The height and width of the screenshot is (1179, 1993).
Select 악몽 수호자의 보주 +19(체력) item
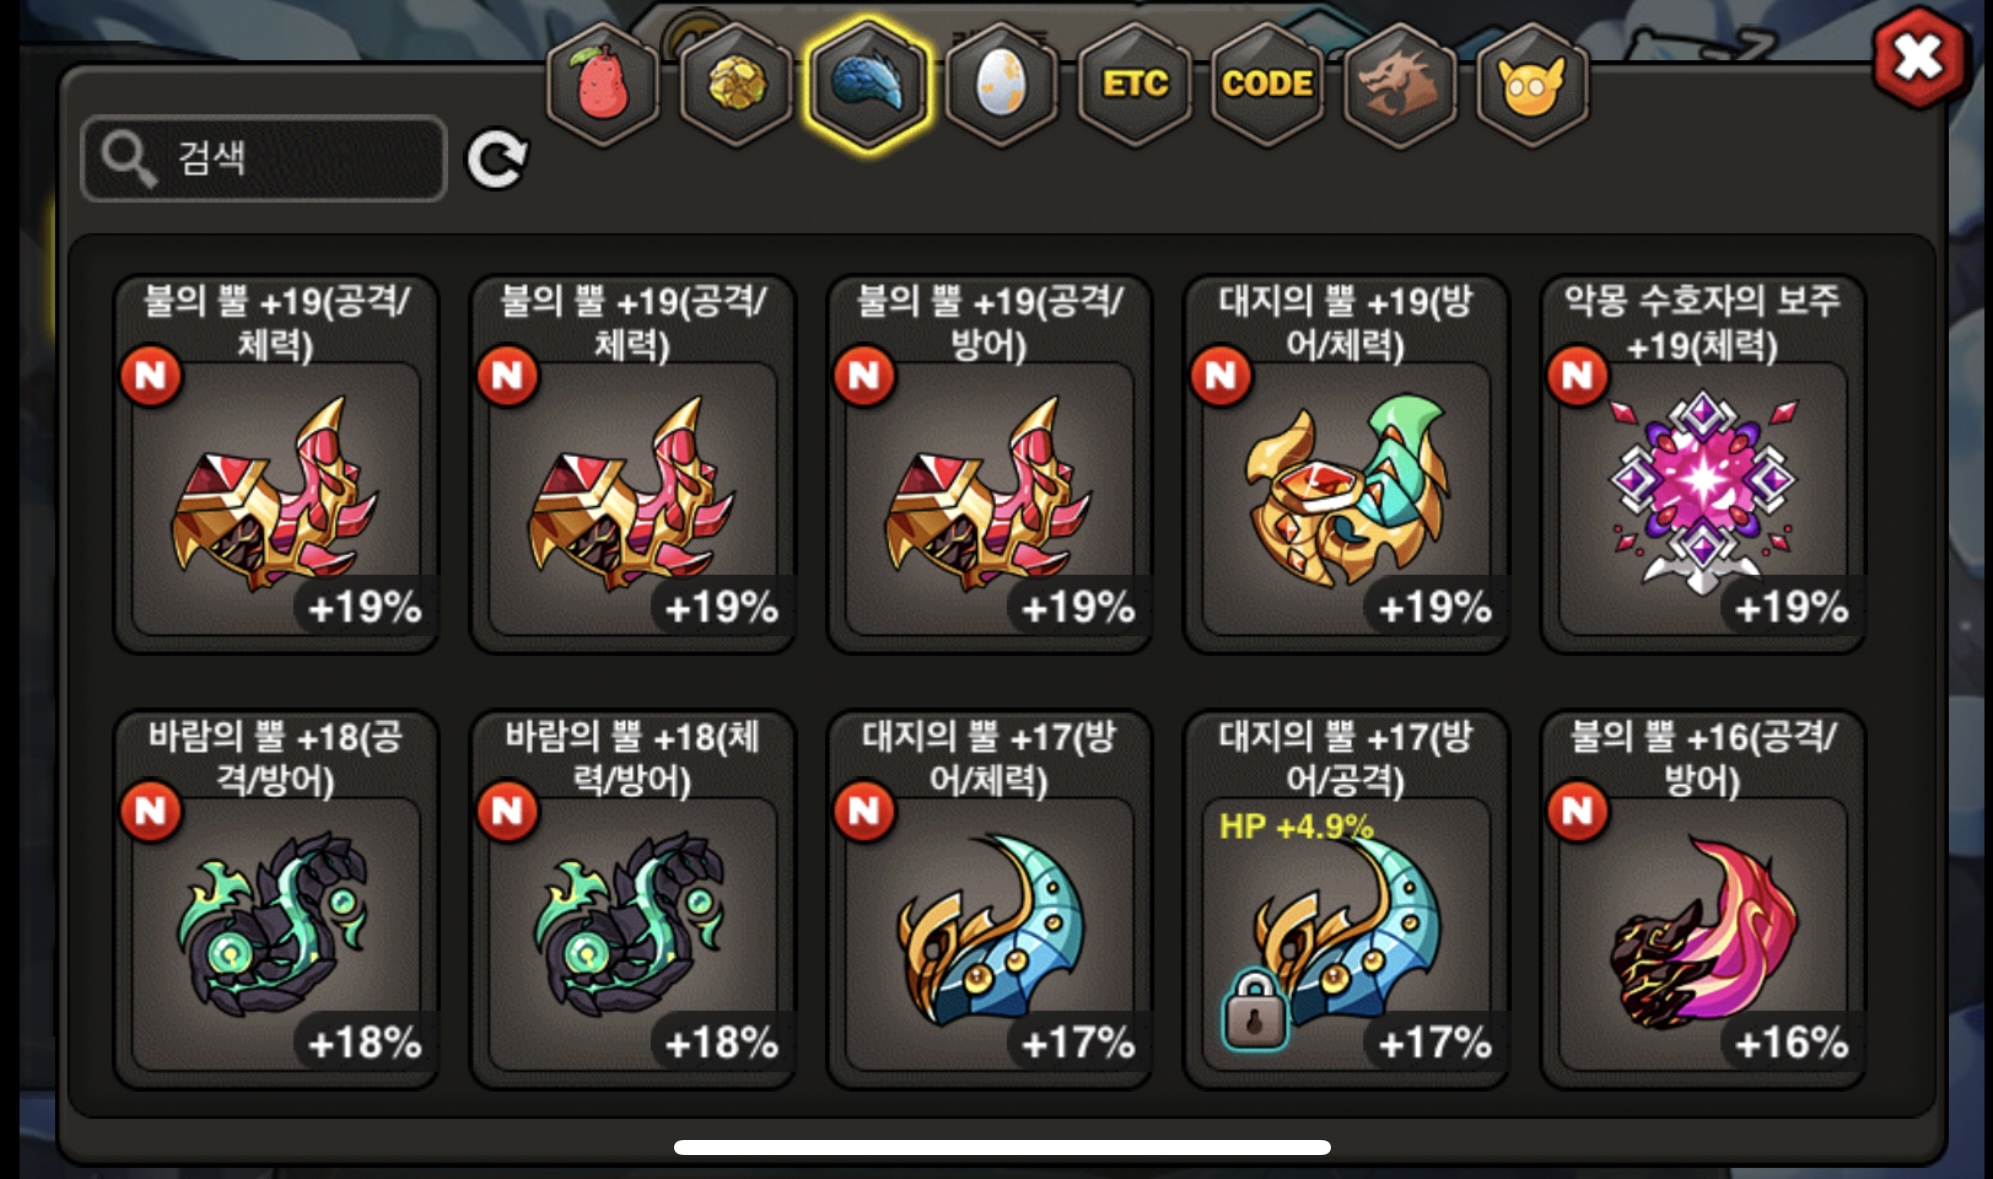[x=1702, y=464]
